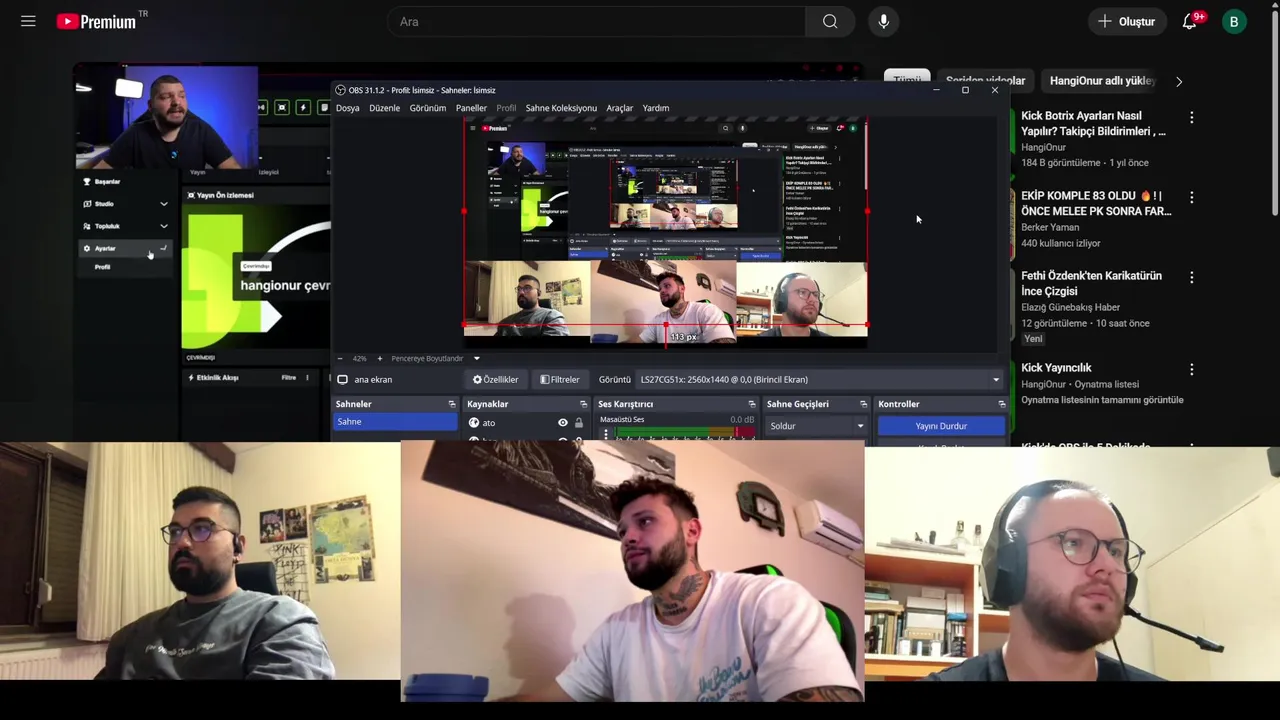Toggle visibility eye of the ato source
Image resolution: width=1280 pixels, height=720 pixels.
[x=562, y=423]
